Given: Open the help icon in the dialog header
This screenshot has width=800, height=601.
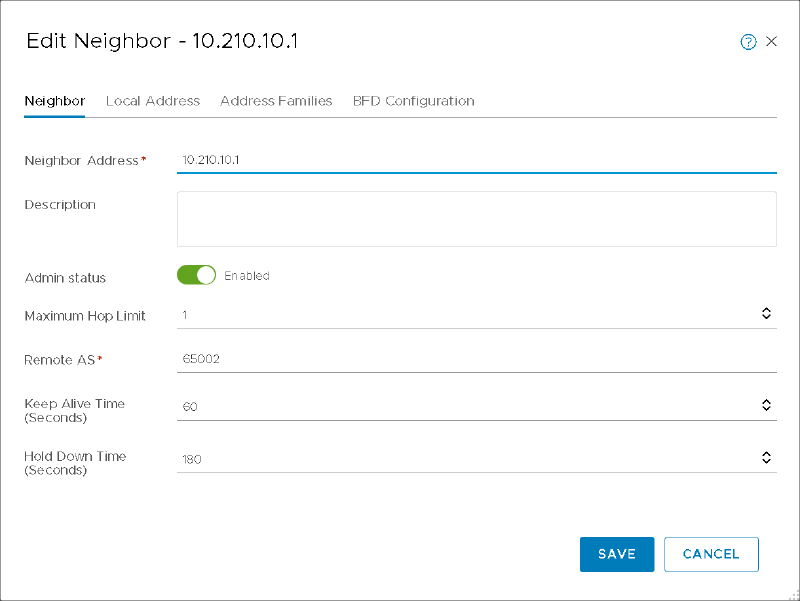Looking at the screenshot, I should [748, 41].
